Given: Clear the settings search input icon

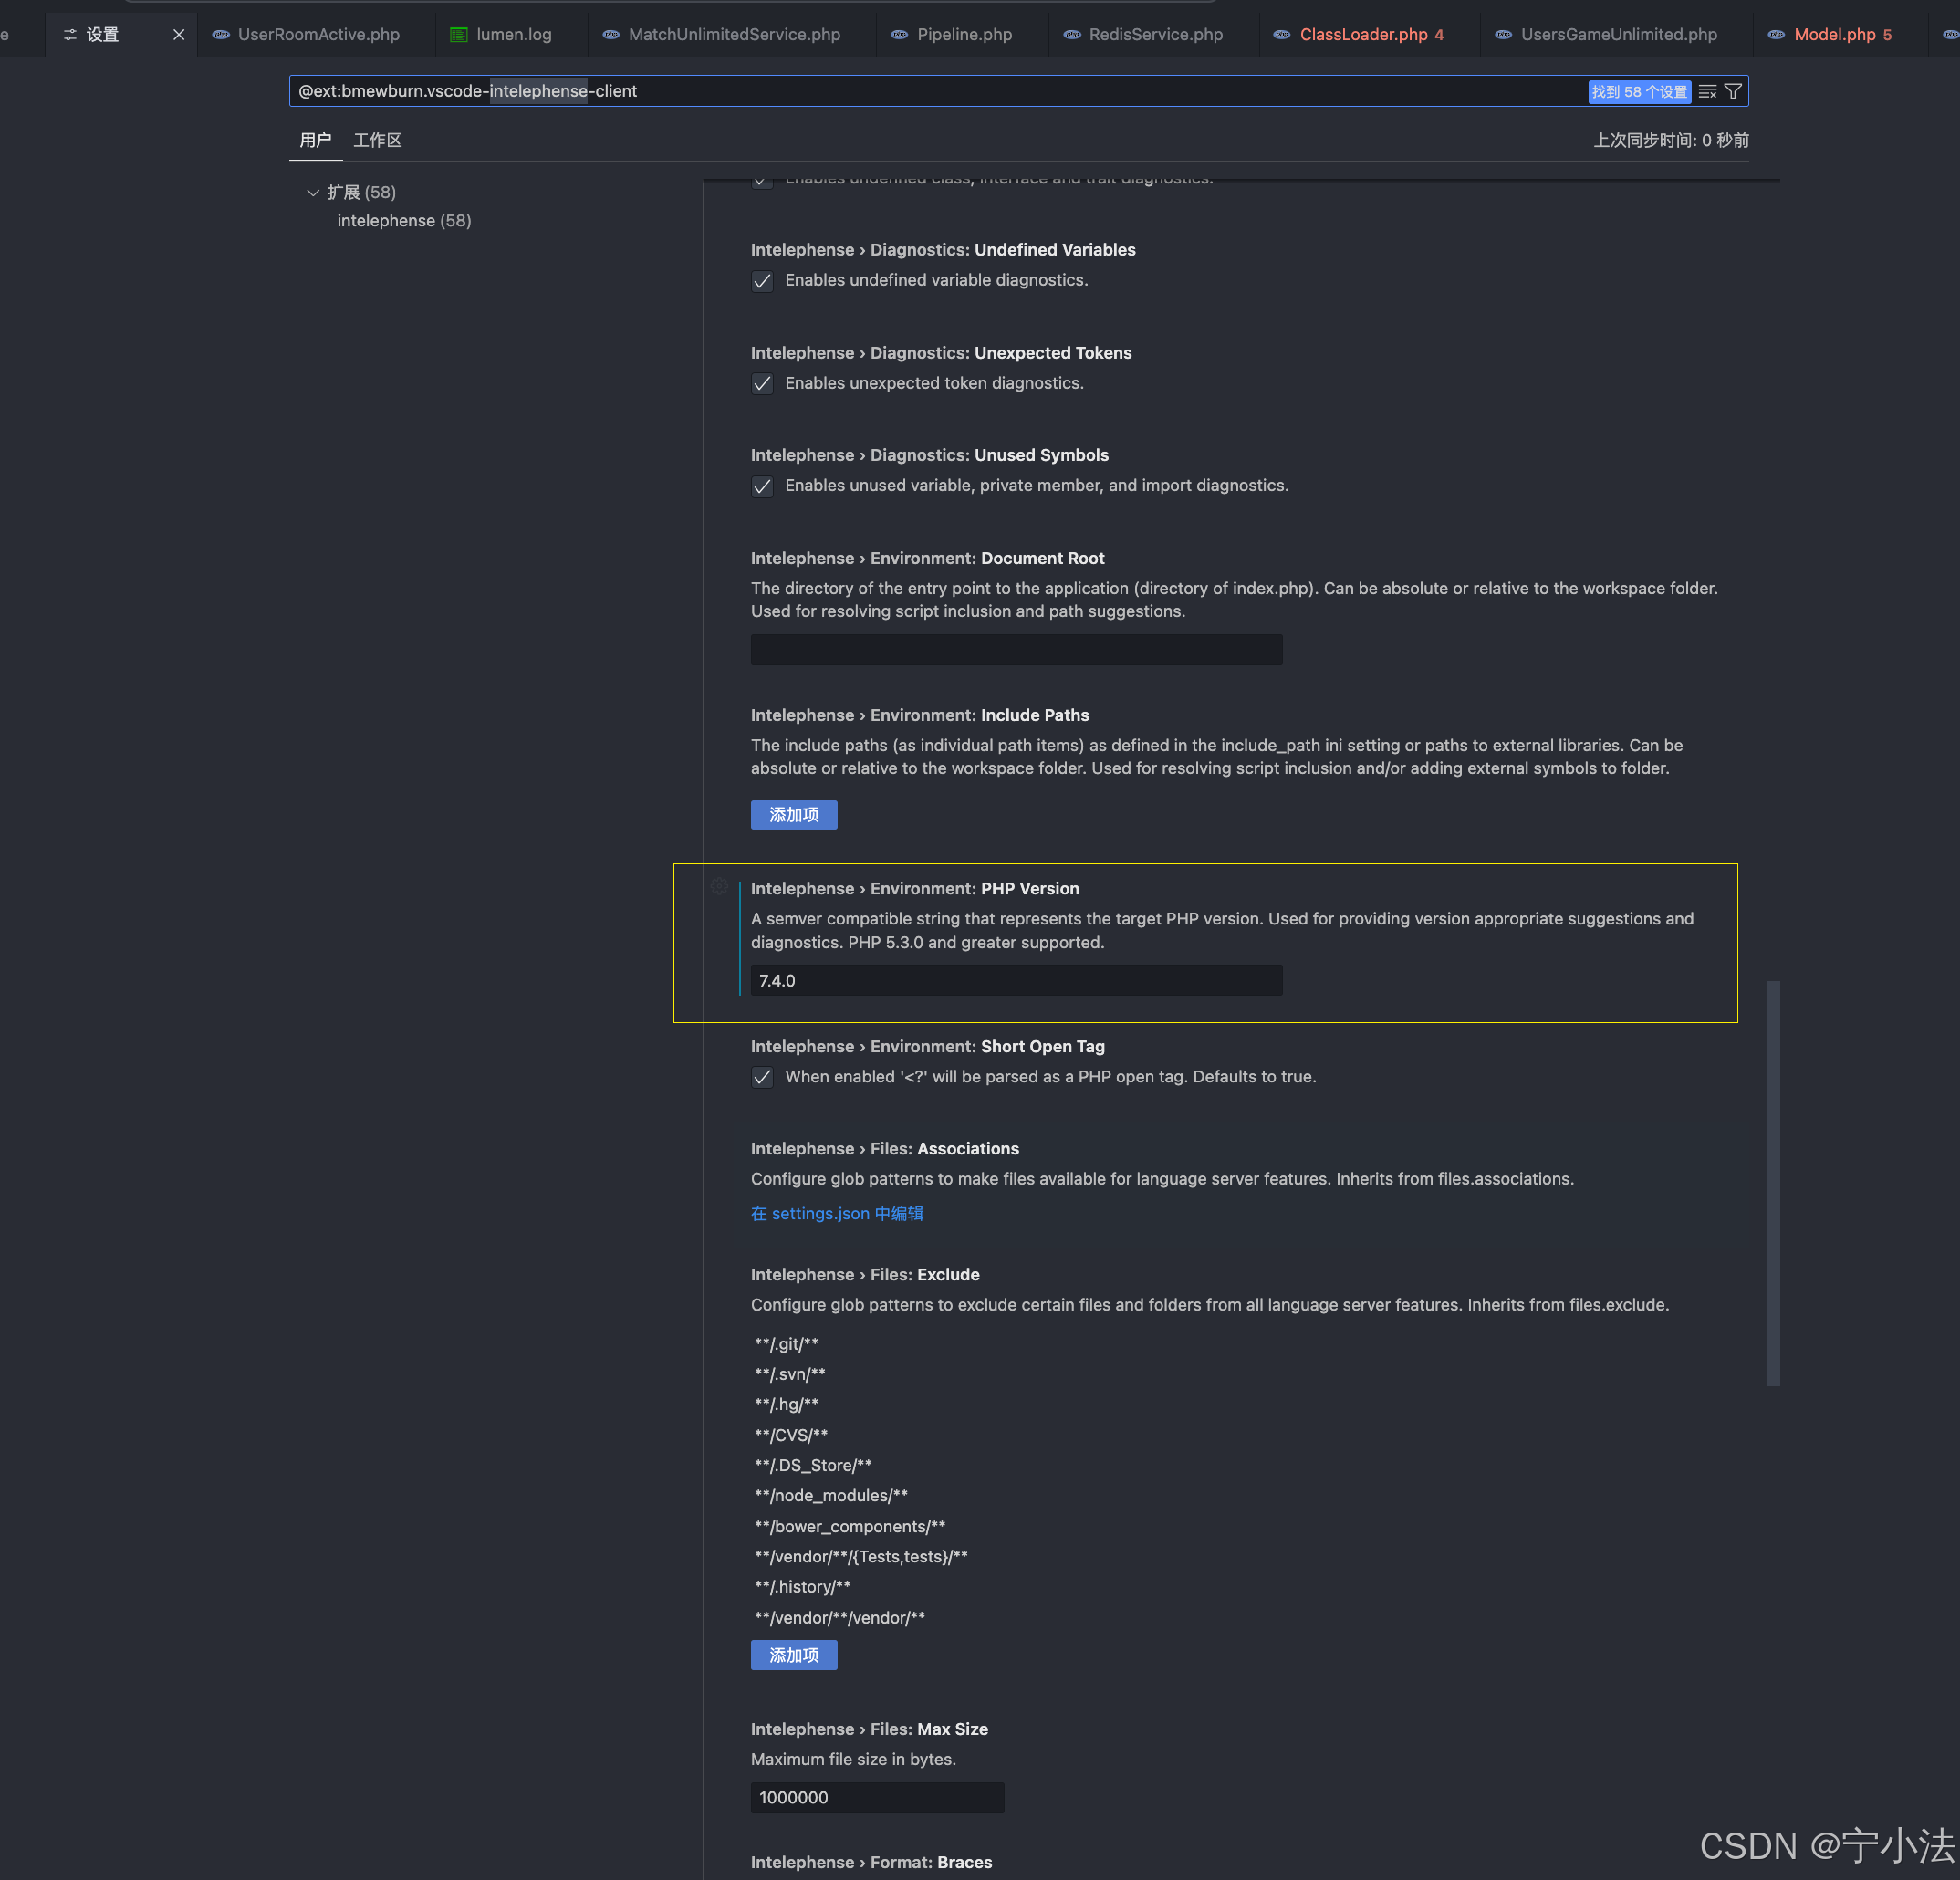Looking at the screenshot, I should [x=1707, y=91].
